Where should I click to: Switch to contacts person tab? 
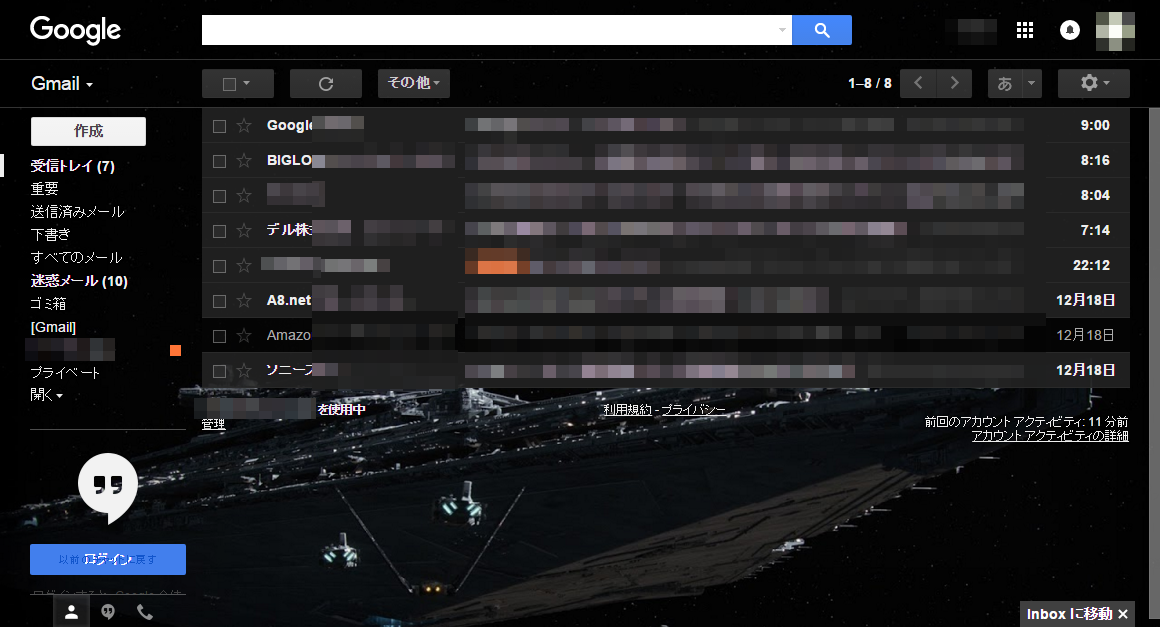pos(72,612)
